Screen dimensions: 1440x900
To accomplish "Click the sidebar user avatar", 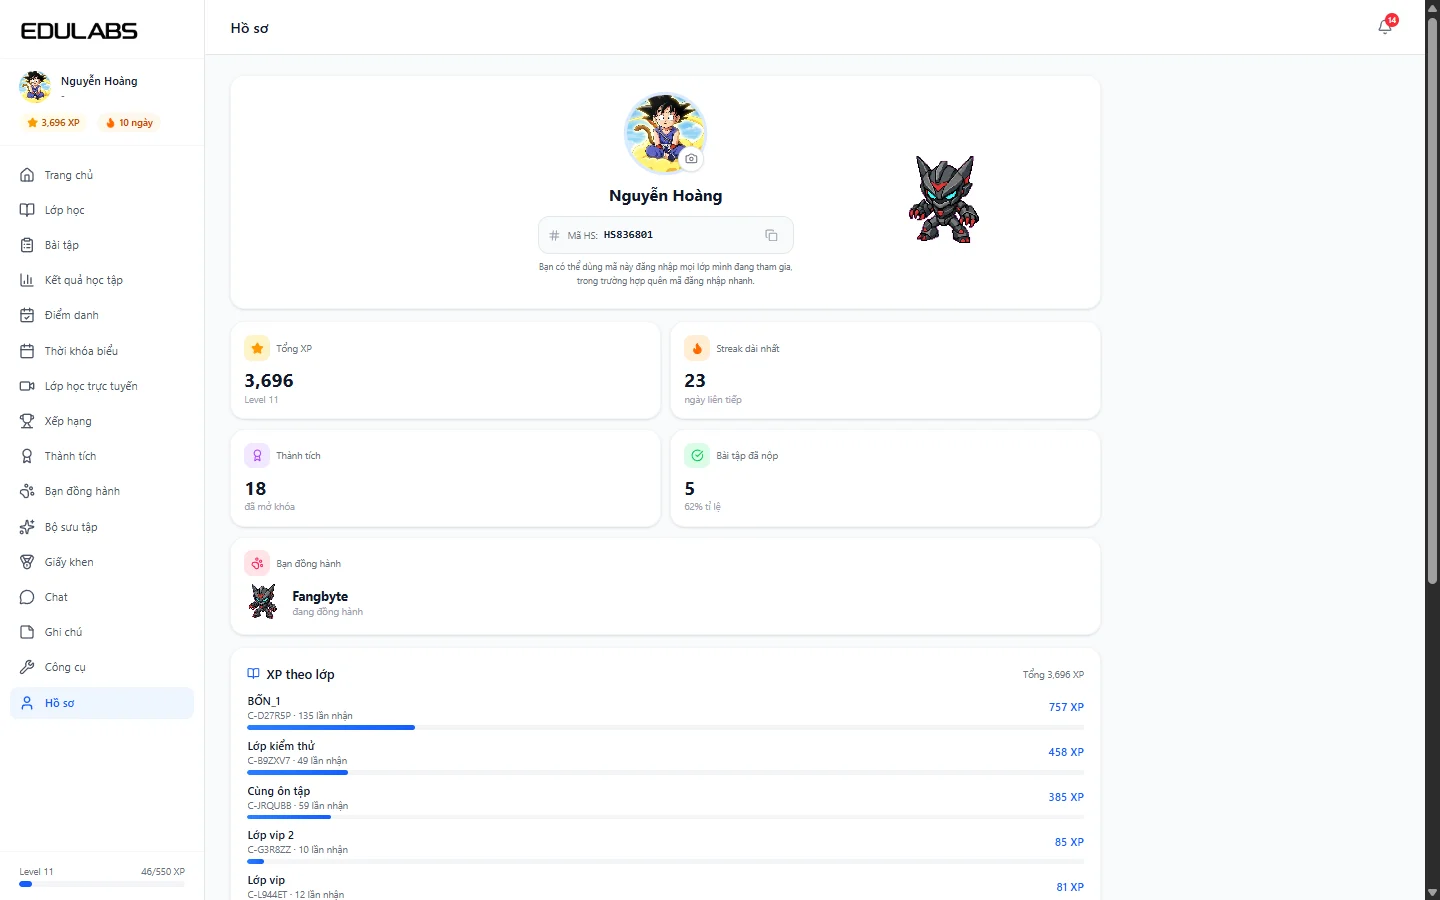I will (35, 87).
